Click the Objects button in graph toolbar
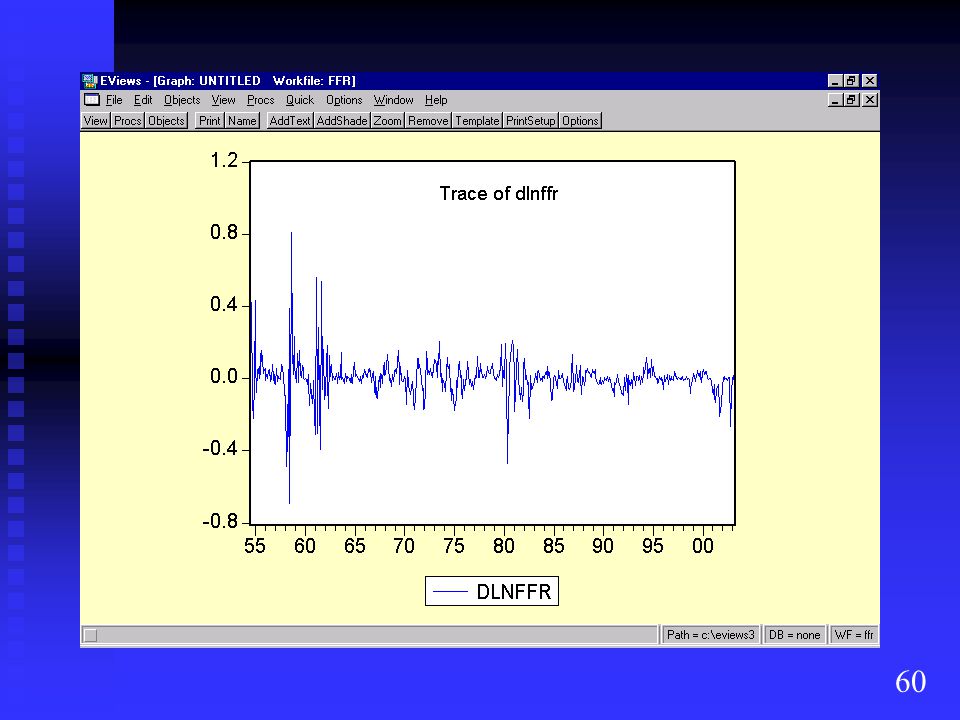This screenshot has width=960, height=720. [166, 121]
